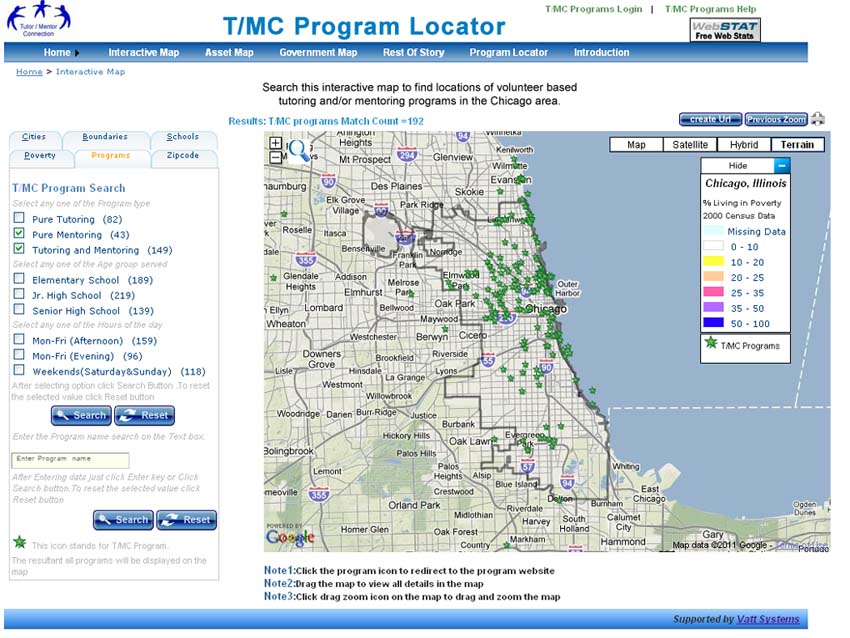Click the I-55 highway shield near Riverside
The width and height of the screenshot is (850, 638).
click(488, 360)
